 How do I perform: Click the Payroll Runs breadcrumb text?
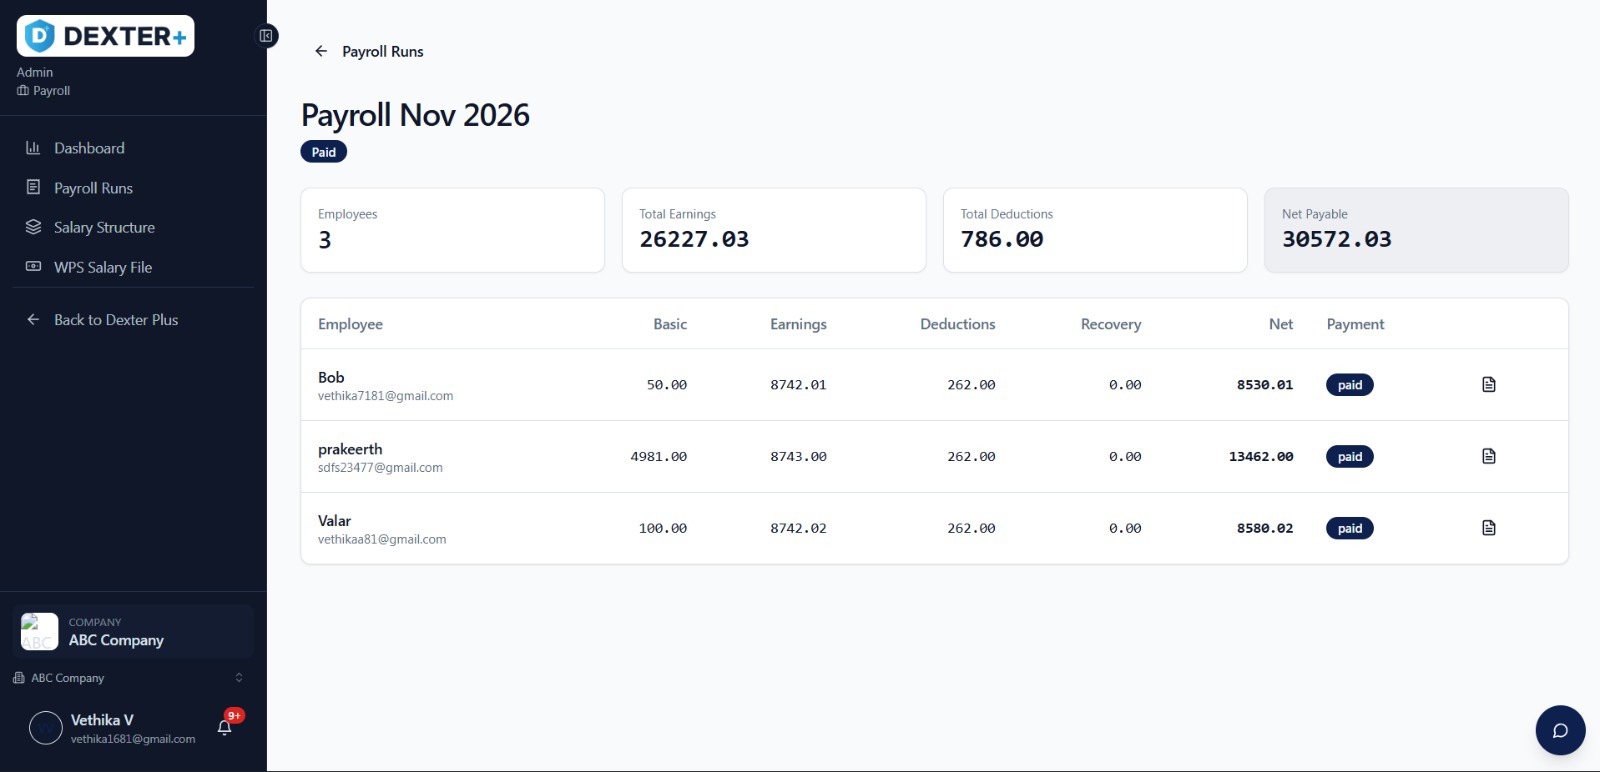pos(383,51)
